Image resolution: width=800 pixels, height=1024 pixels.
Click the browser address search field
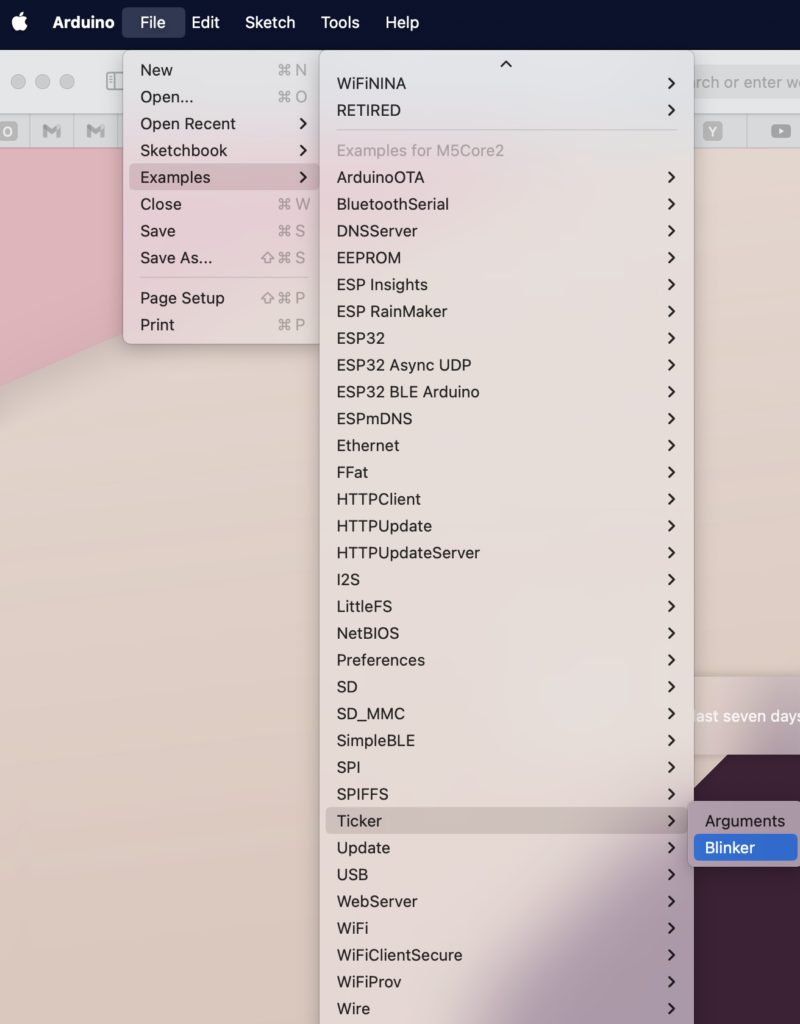tap(746, 82)
